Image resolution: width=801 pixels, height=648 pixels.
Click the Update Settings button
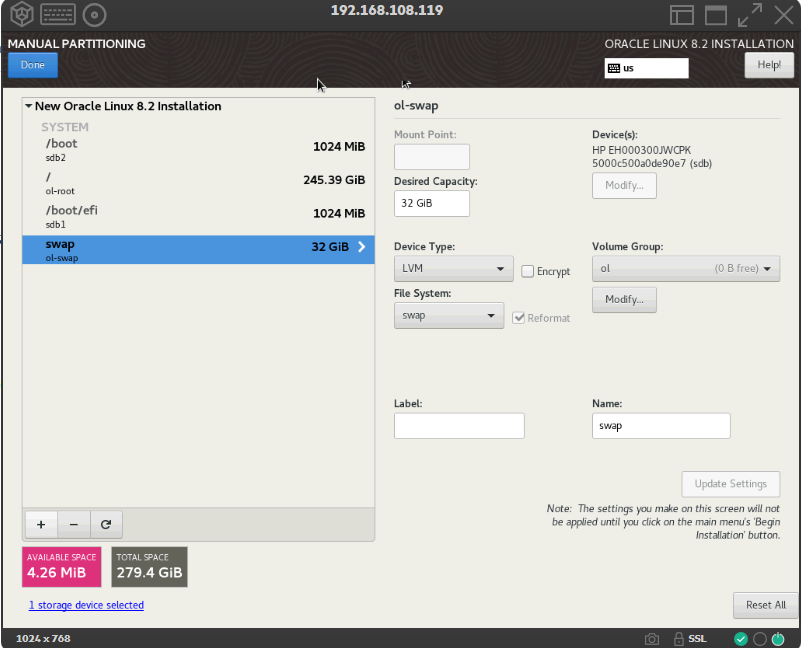tap(731, 484)
